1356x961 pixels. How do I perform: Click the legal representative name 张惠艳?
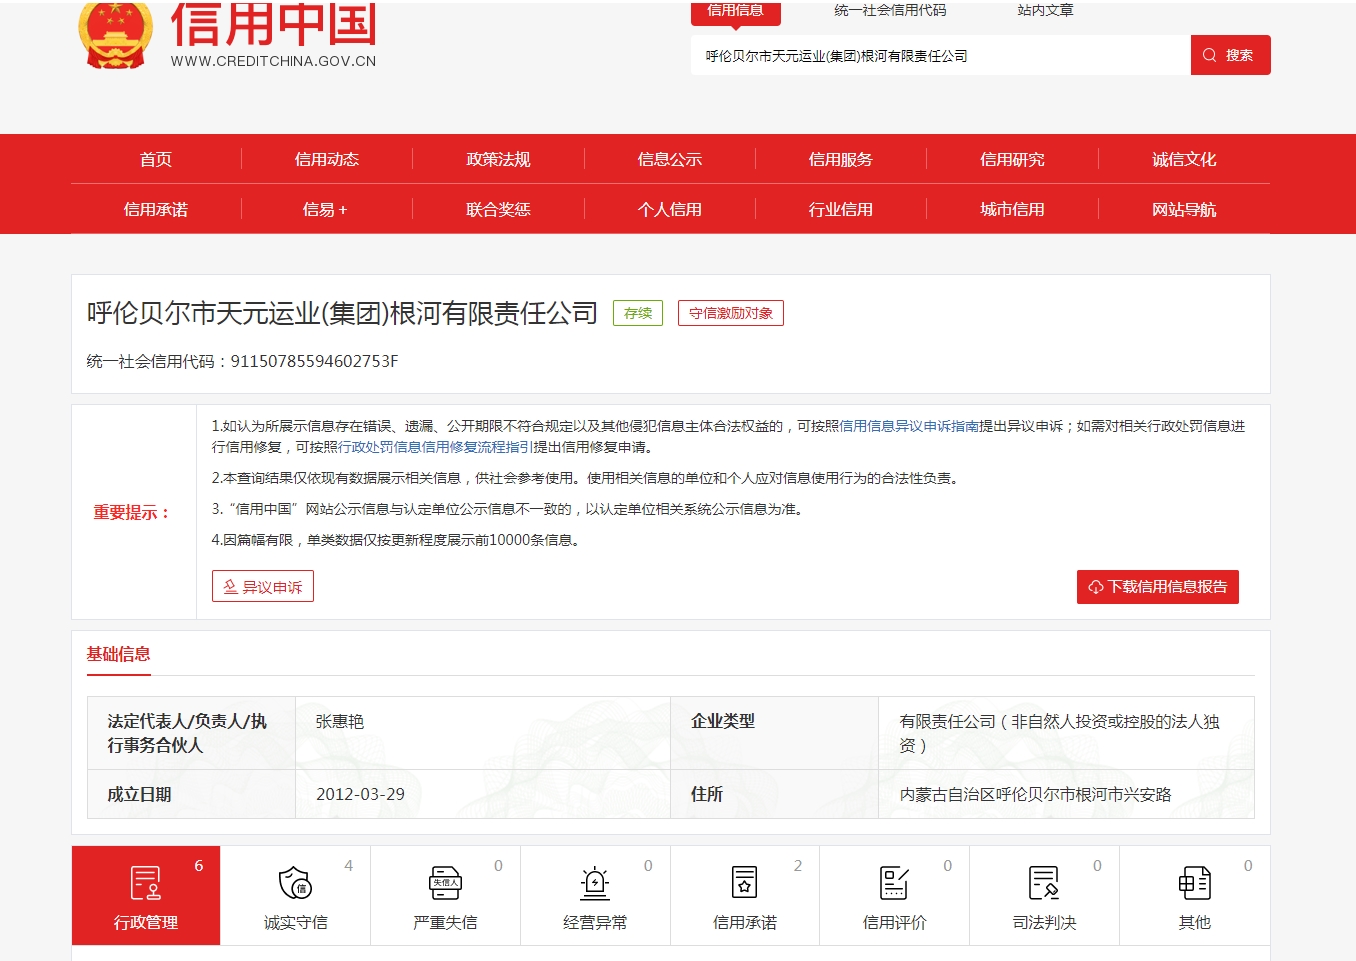(x=340, y=721)
